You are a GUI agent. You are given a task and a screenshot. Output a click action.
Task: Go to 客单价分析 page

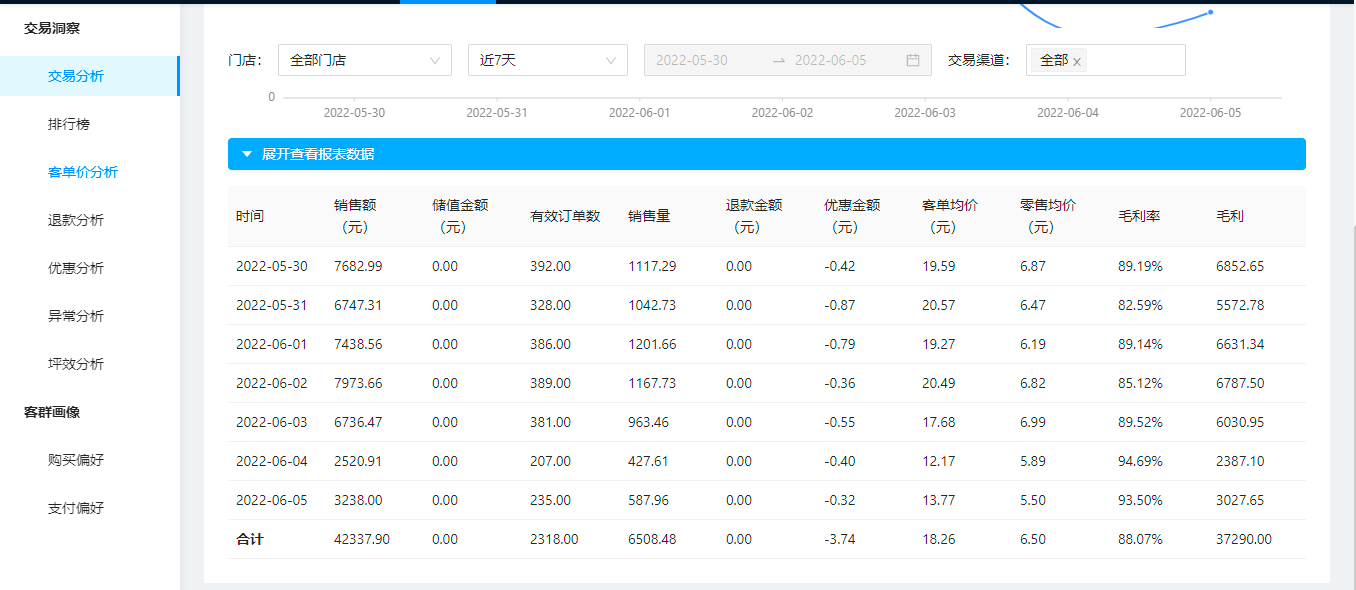(x=83, y=172)
